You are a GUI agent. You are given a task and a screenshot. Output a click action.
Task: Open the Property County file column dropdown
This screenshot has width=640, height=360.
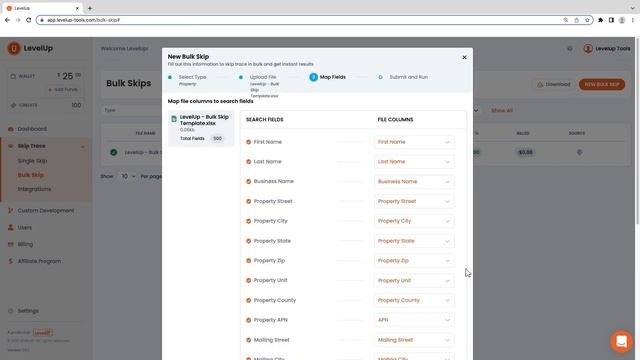pyautogui.click(x=413, y=300)
